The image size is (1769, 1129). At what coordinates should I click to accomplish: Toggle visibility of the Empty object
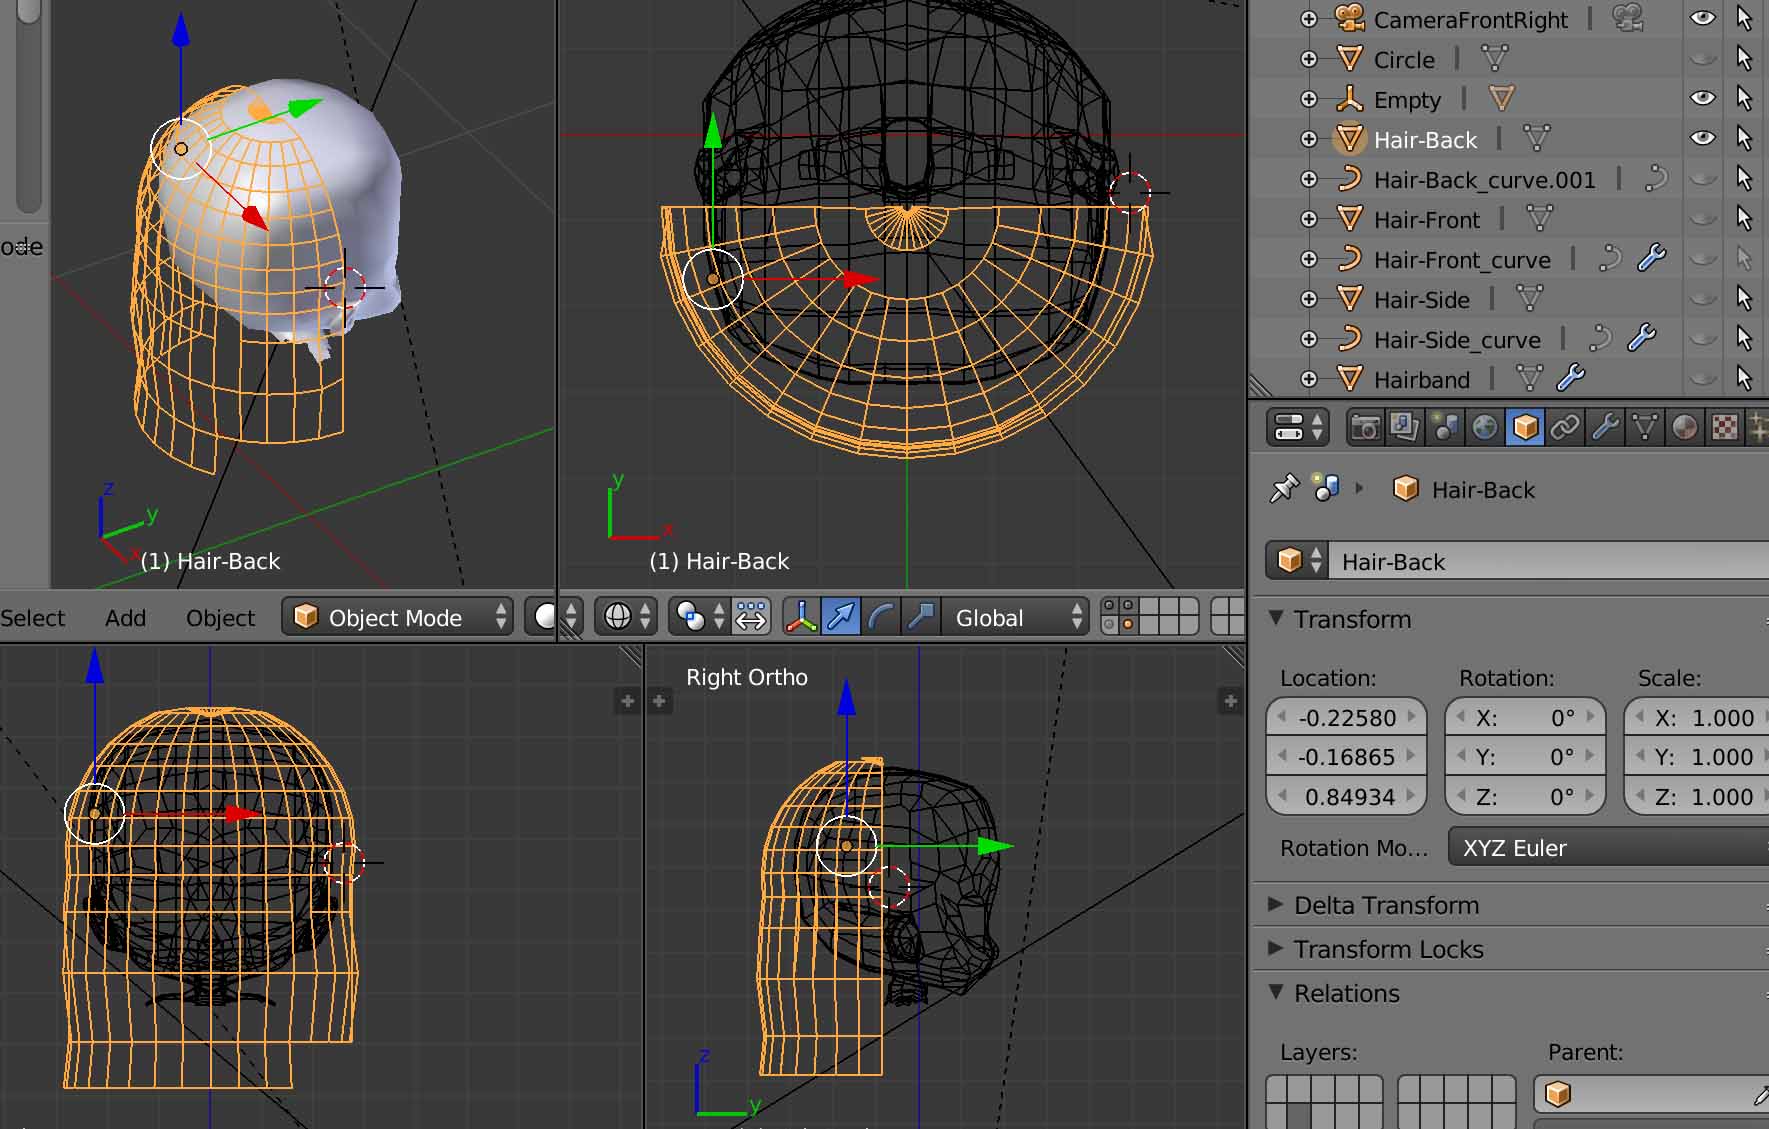1702,98
